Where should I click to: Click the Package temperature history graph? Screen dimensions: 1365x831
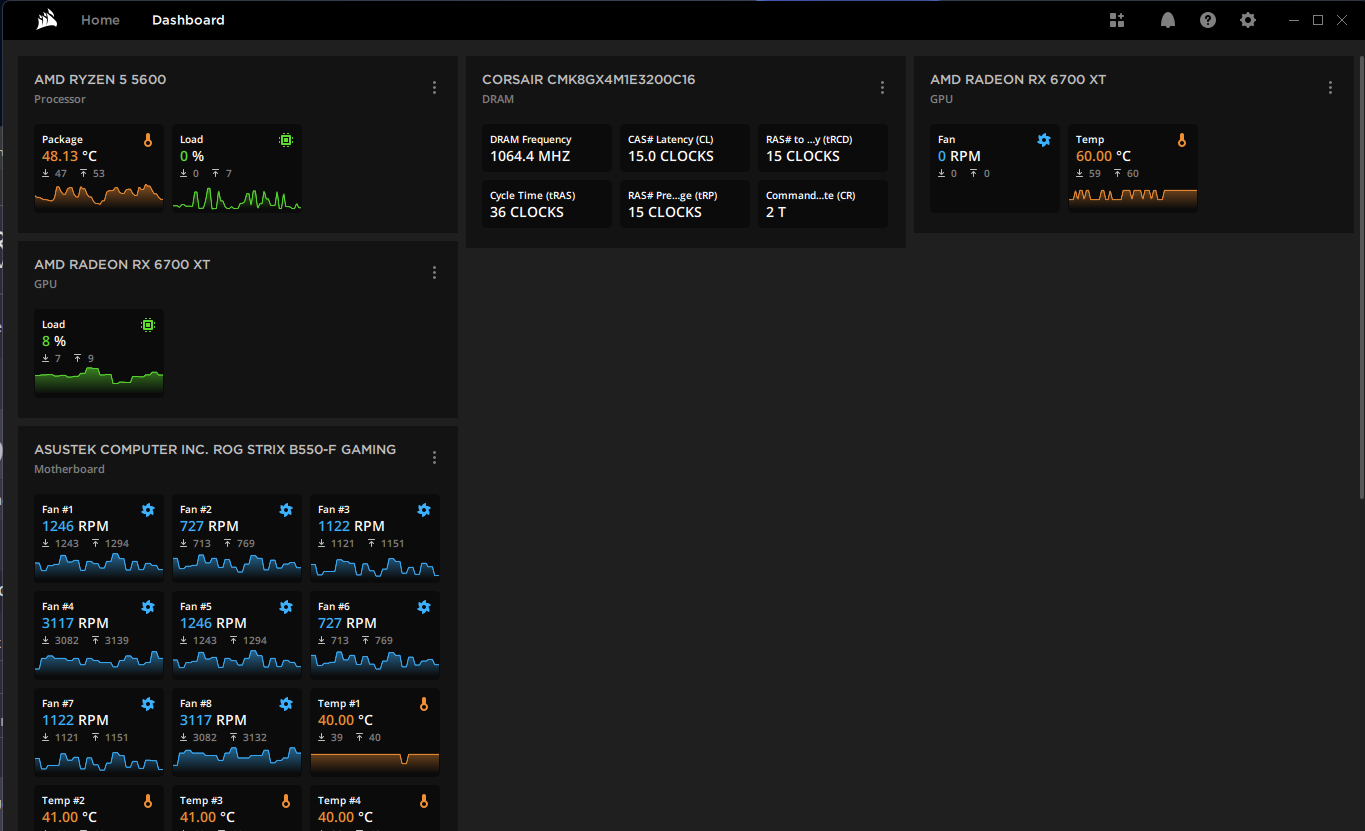coord(99,197)
